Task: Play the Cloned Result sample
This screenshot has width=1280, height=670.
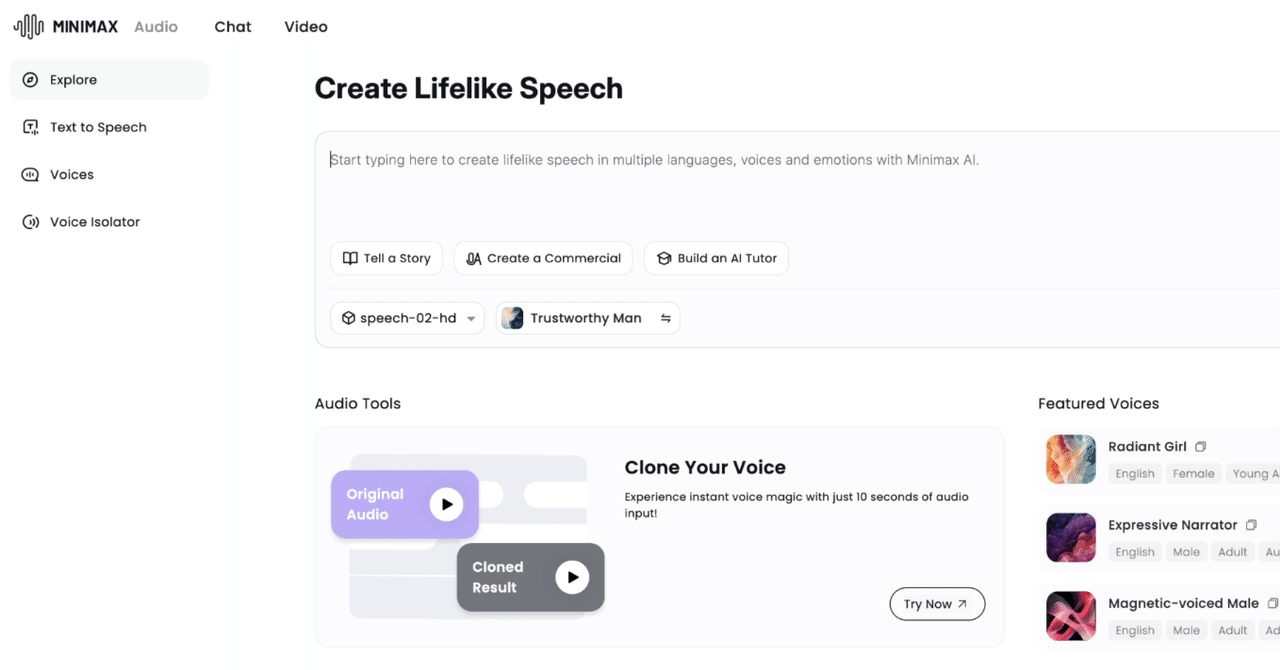Action: coord(572,577)
